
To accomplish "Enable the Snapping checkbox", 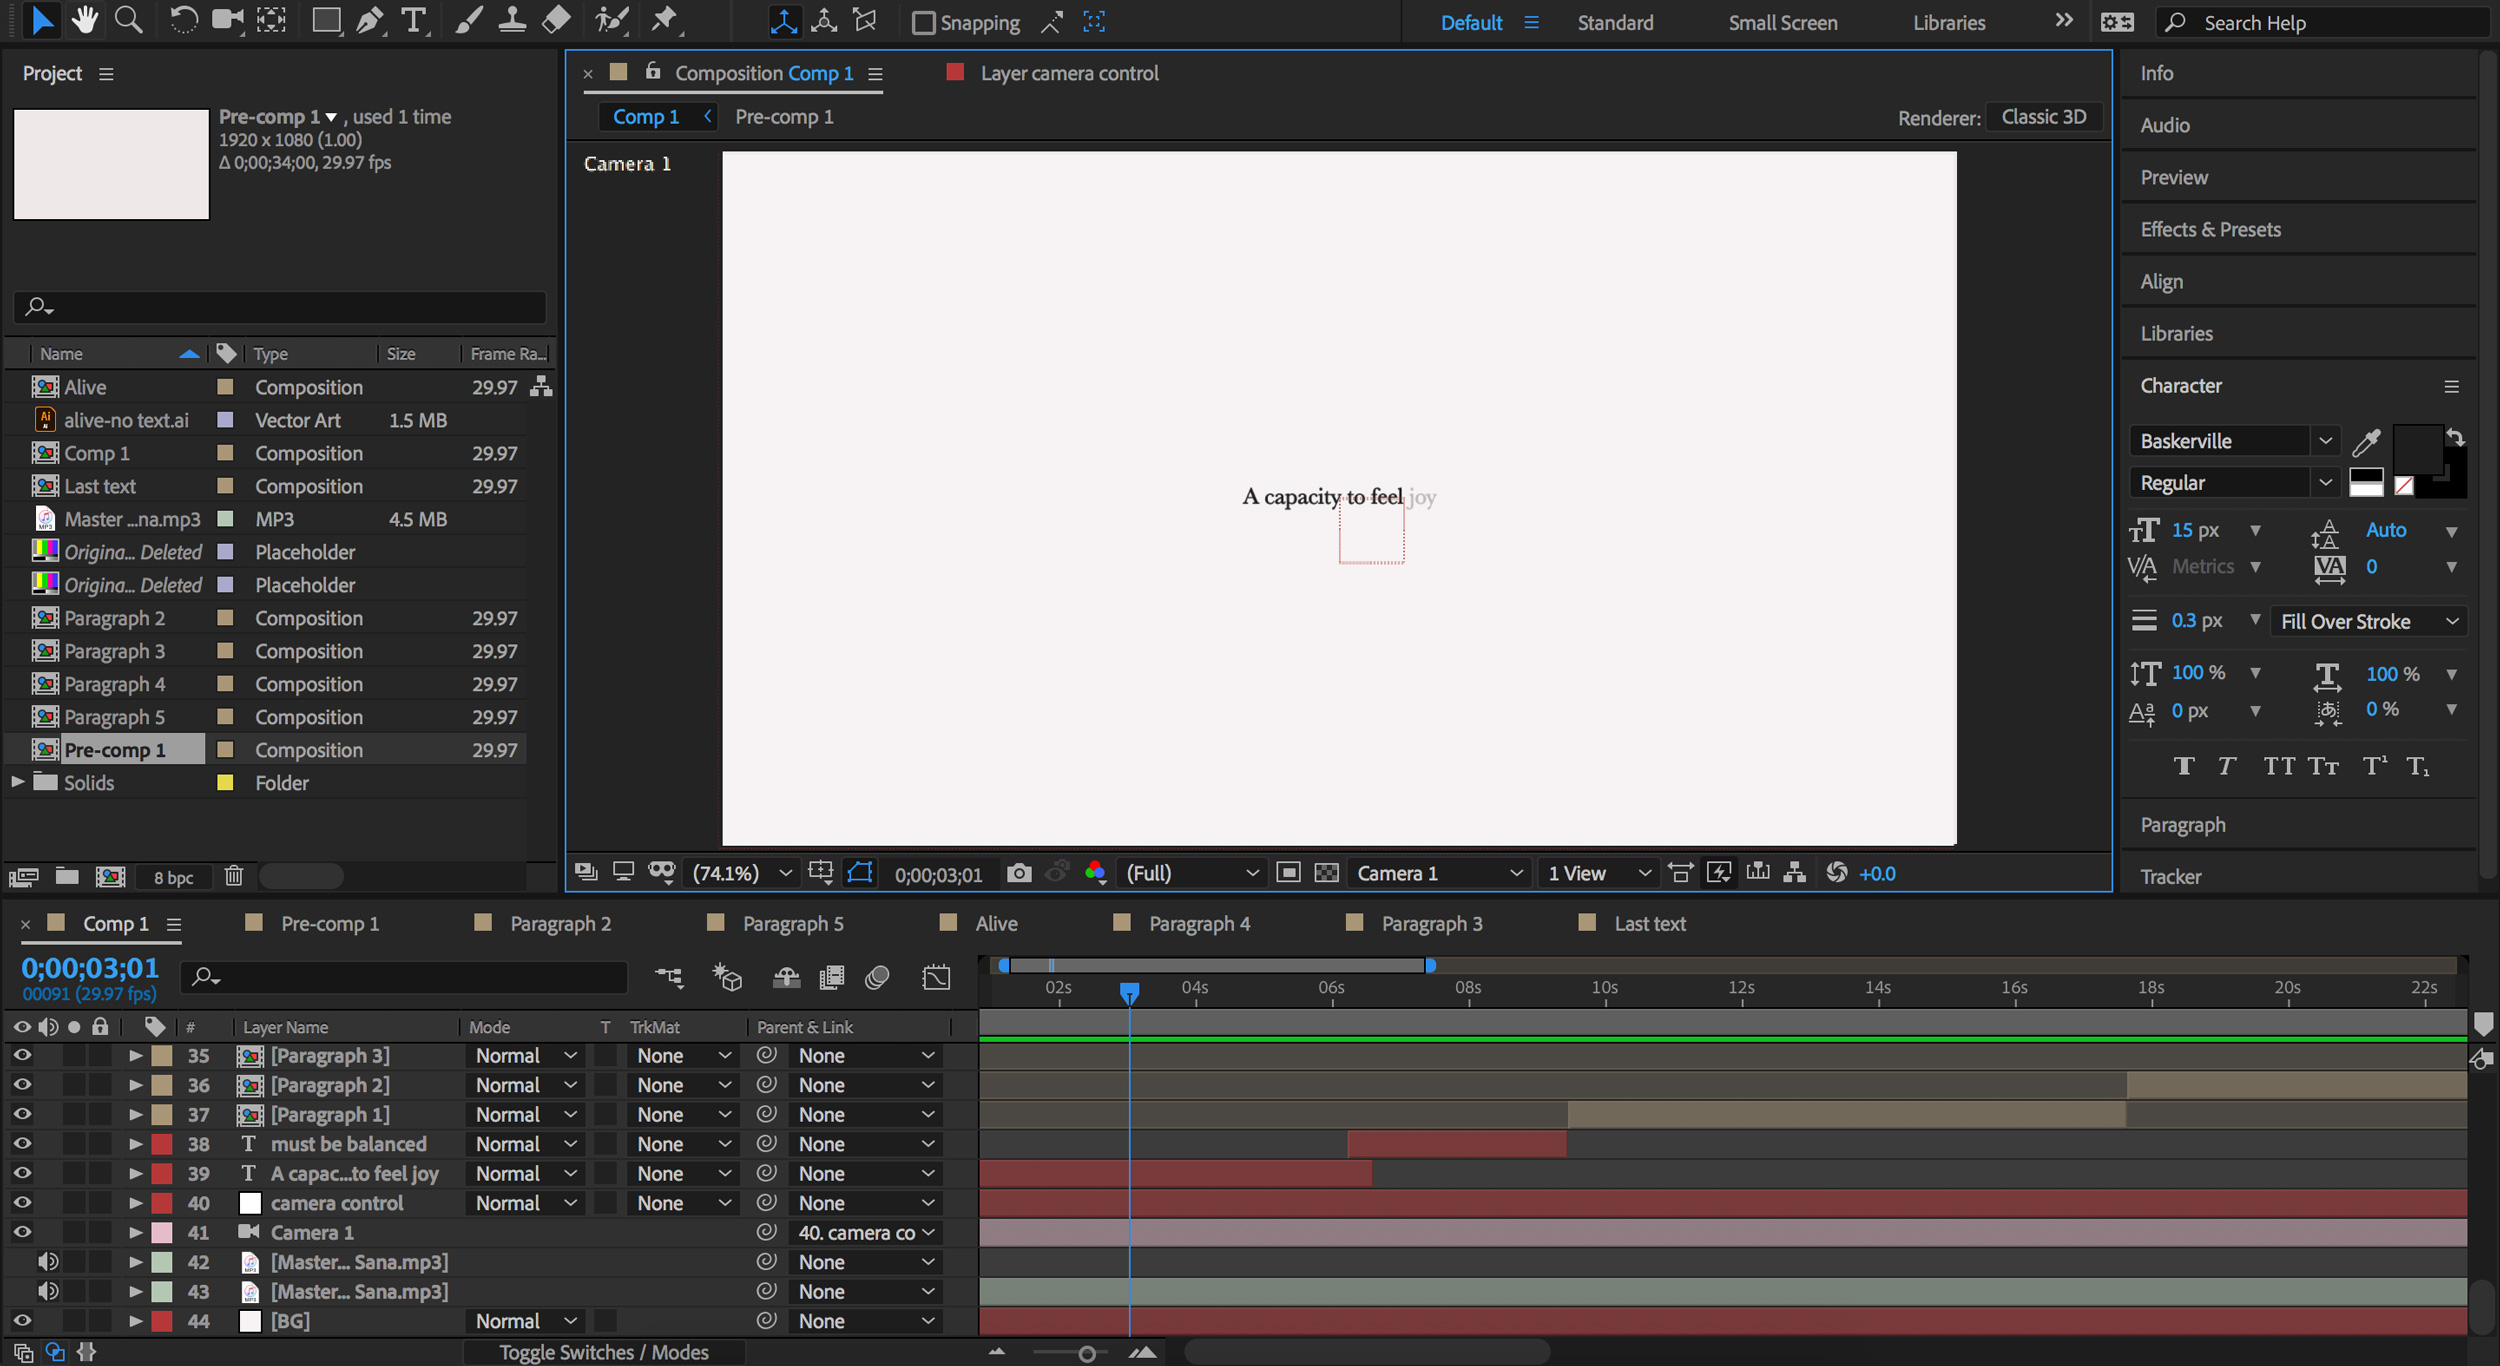I will pos(924,22).
